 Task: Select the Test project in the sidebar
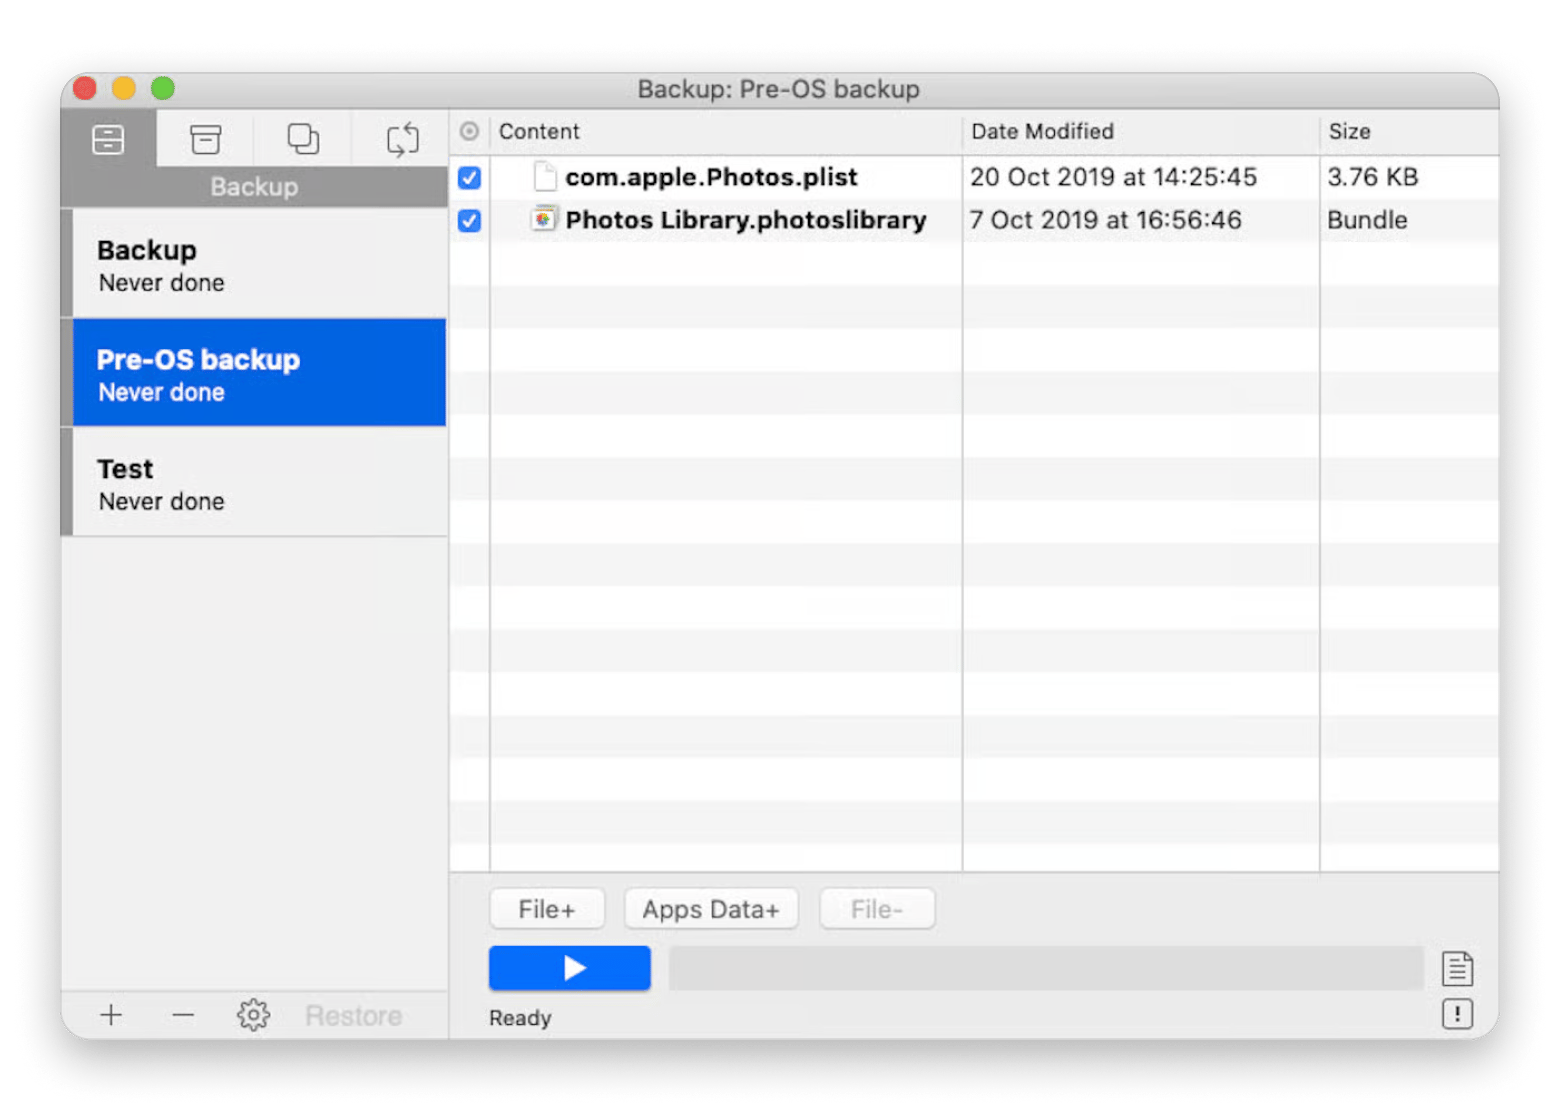pyautogui.click(x=254, y=482)
